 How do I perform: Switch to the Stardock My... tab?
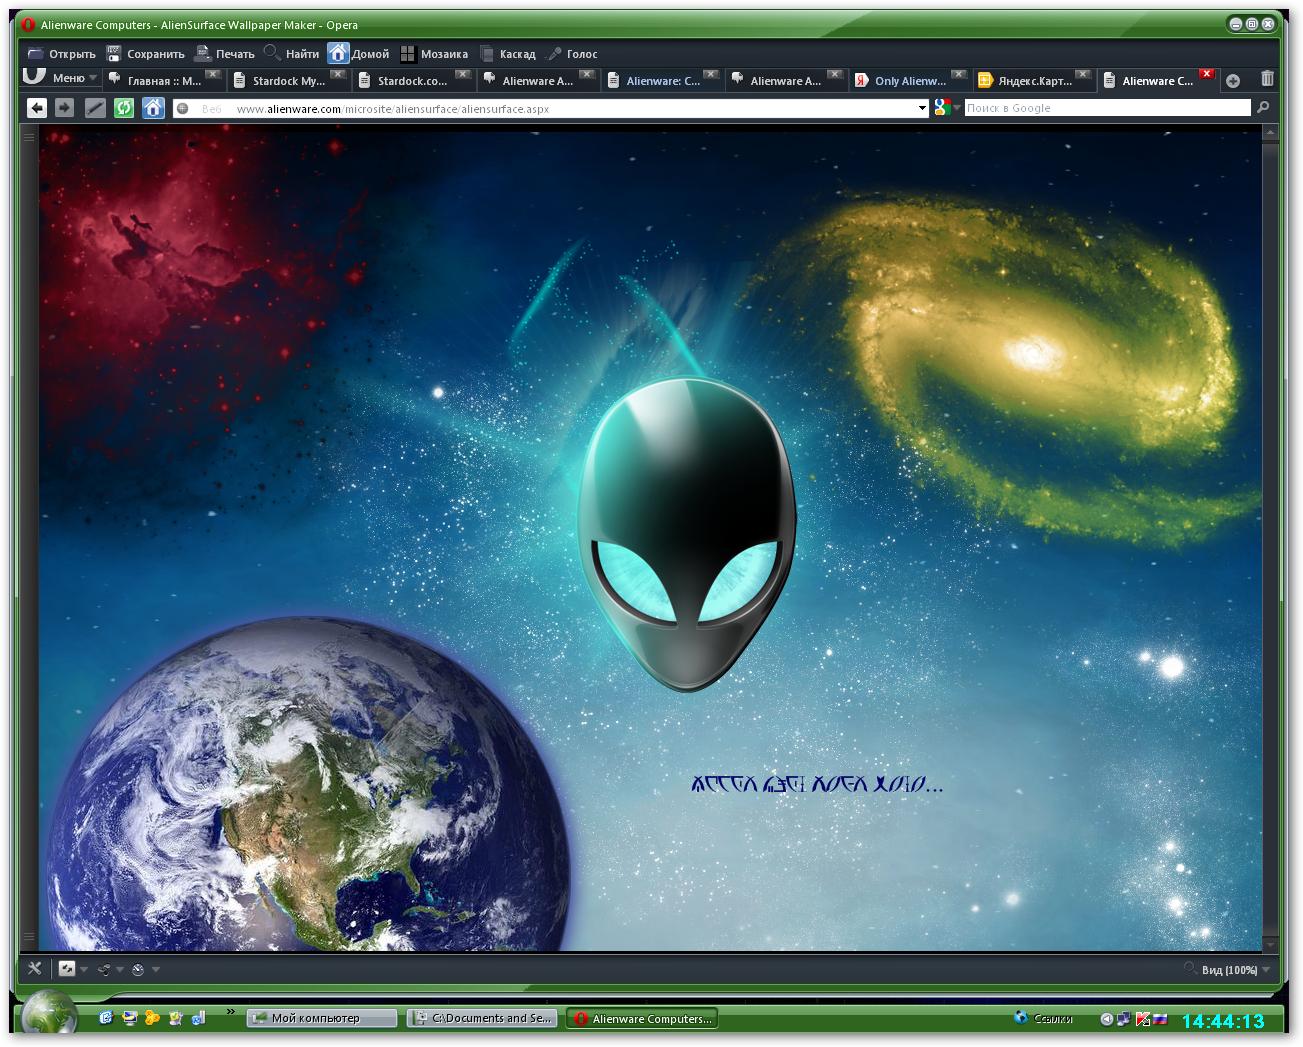coord(287,81)
